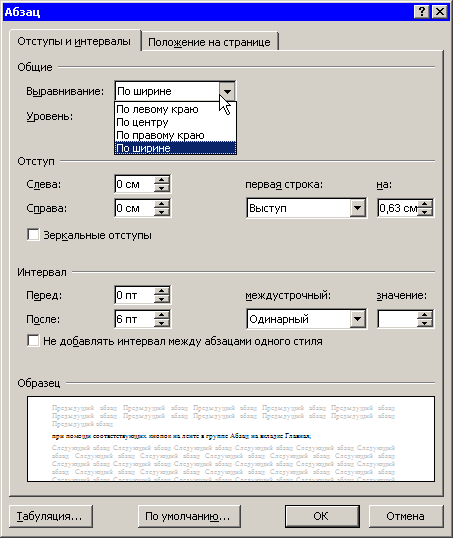
Task: Click the empty значение spacing field
Action: coord(398,319)
